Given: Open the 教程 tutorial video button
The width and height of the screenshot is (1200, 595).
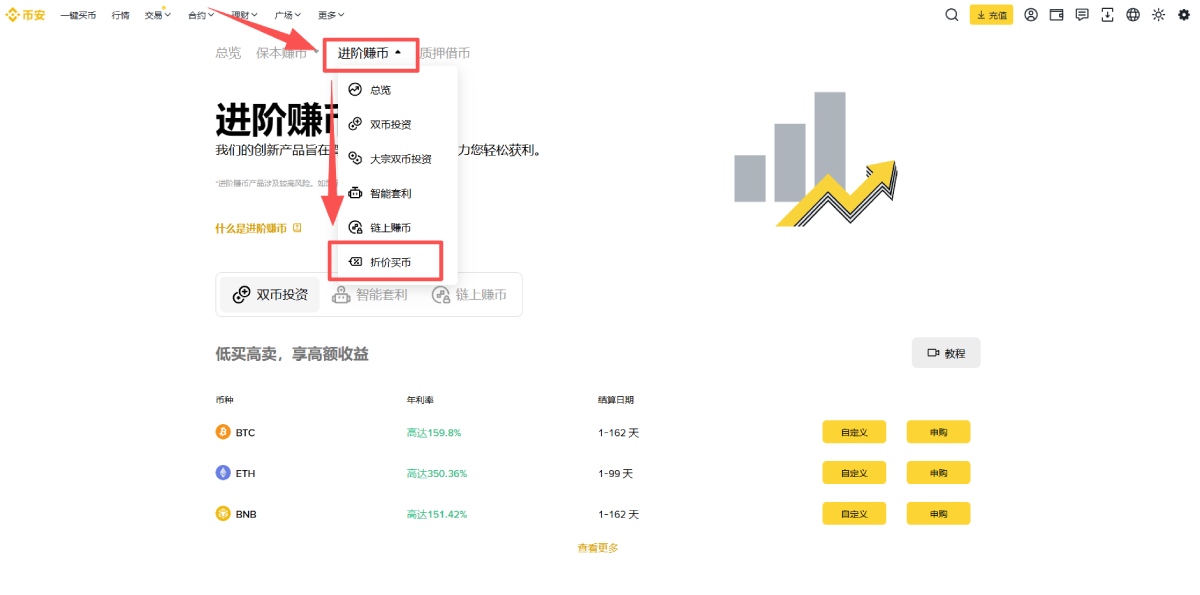Looking at the screenshot, I should [x=945, y=352].
